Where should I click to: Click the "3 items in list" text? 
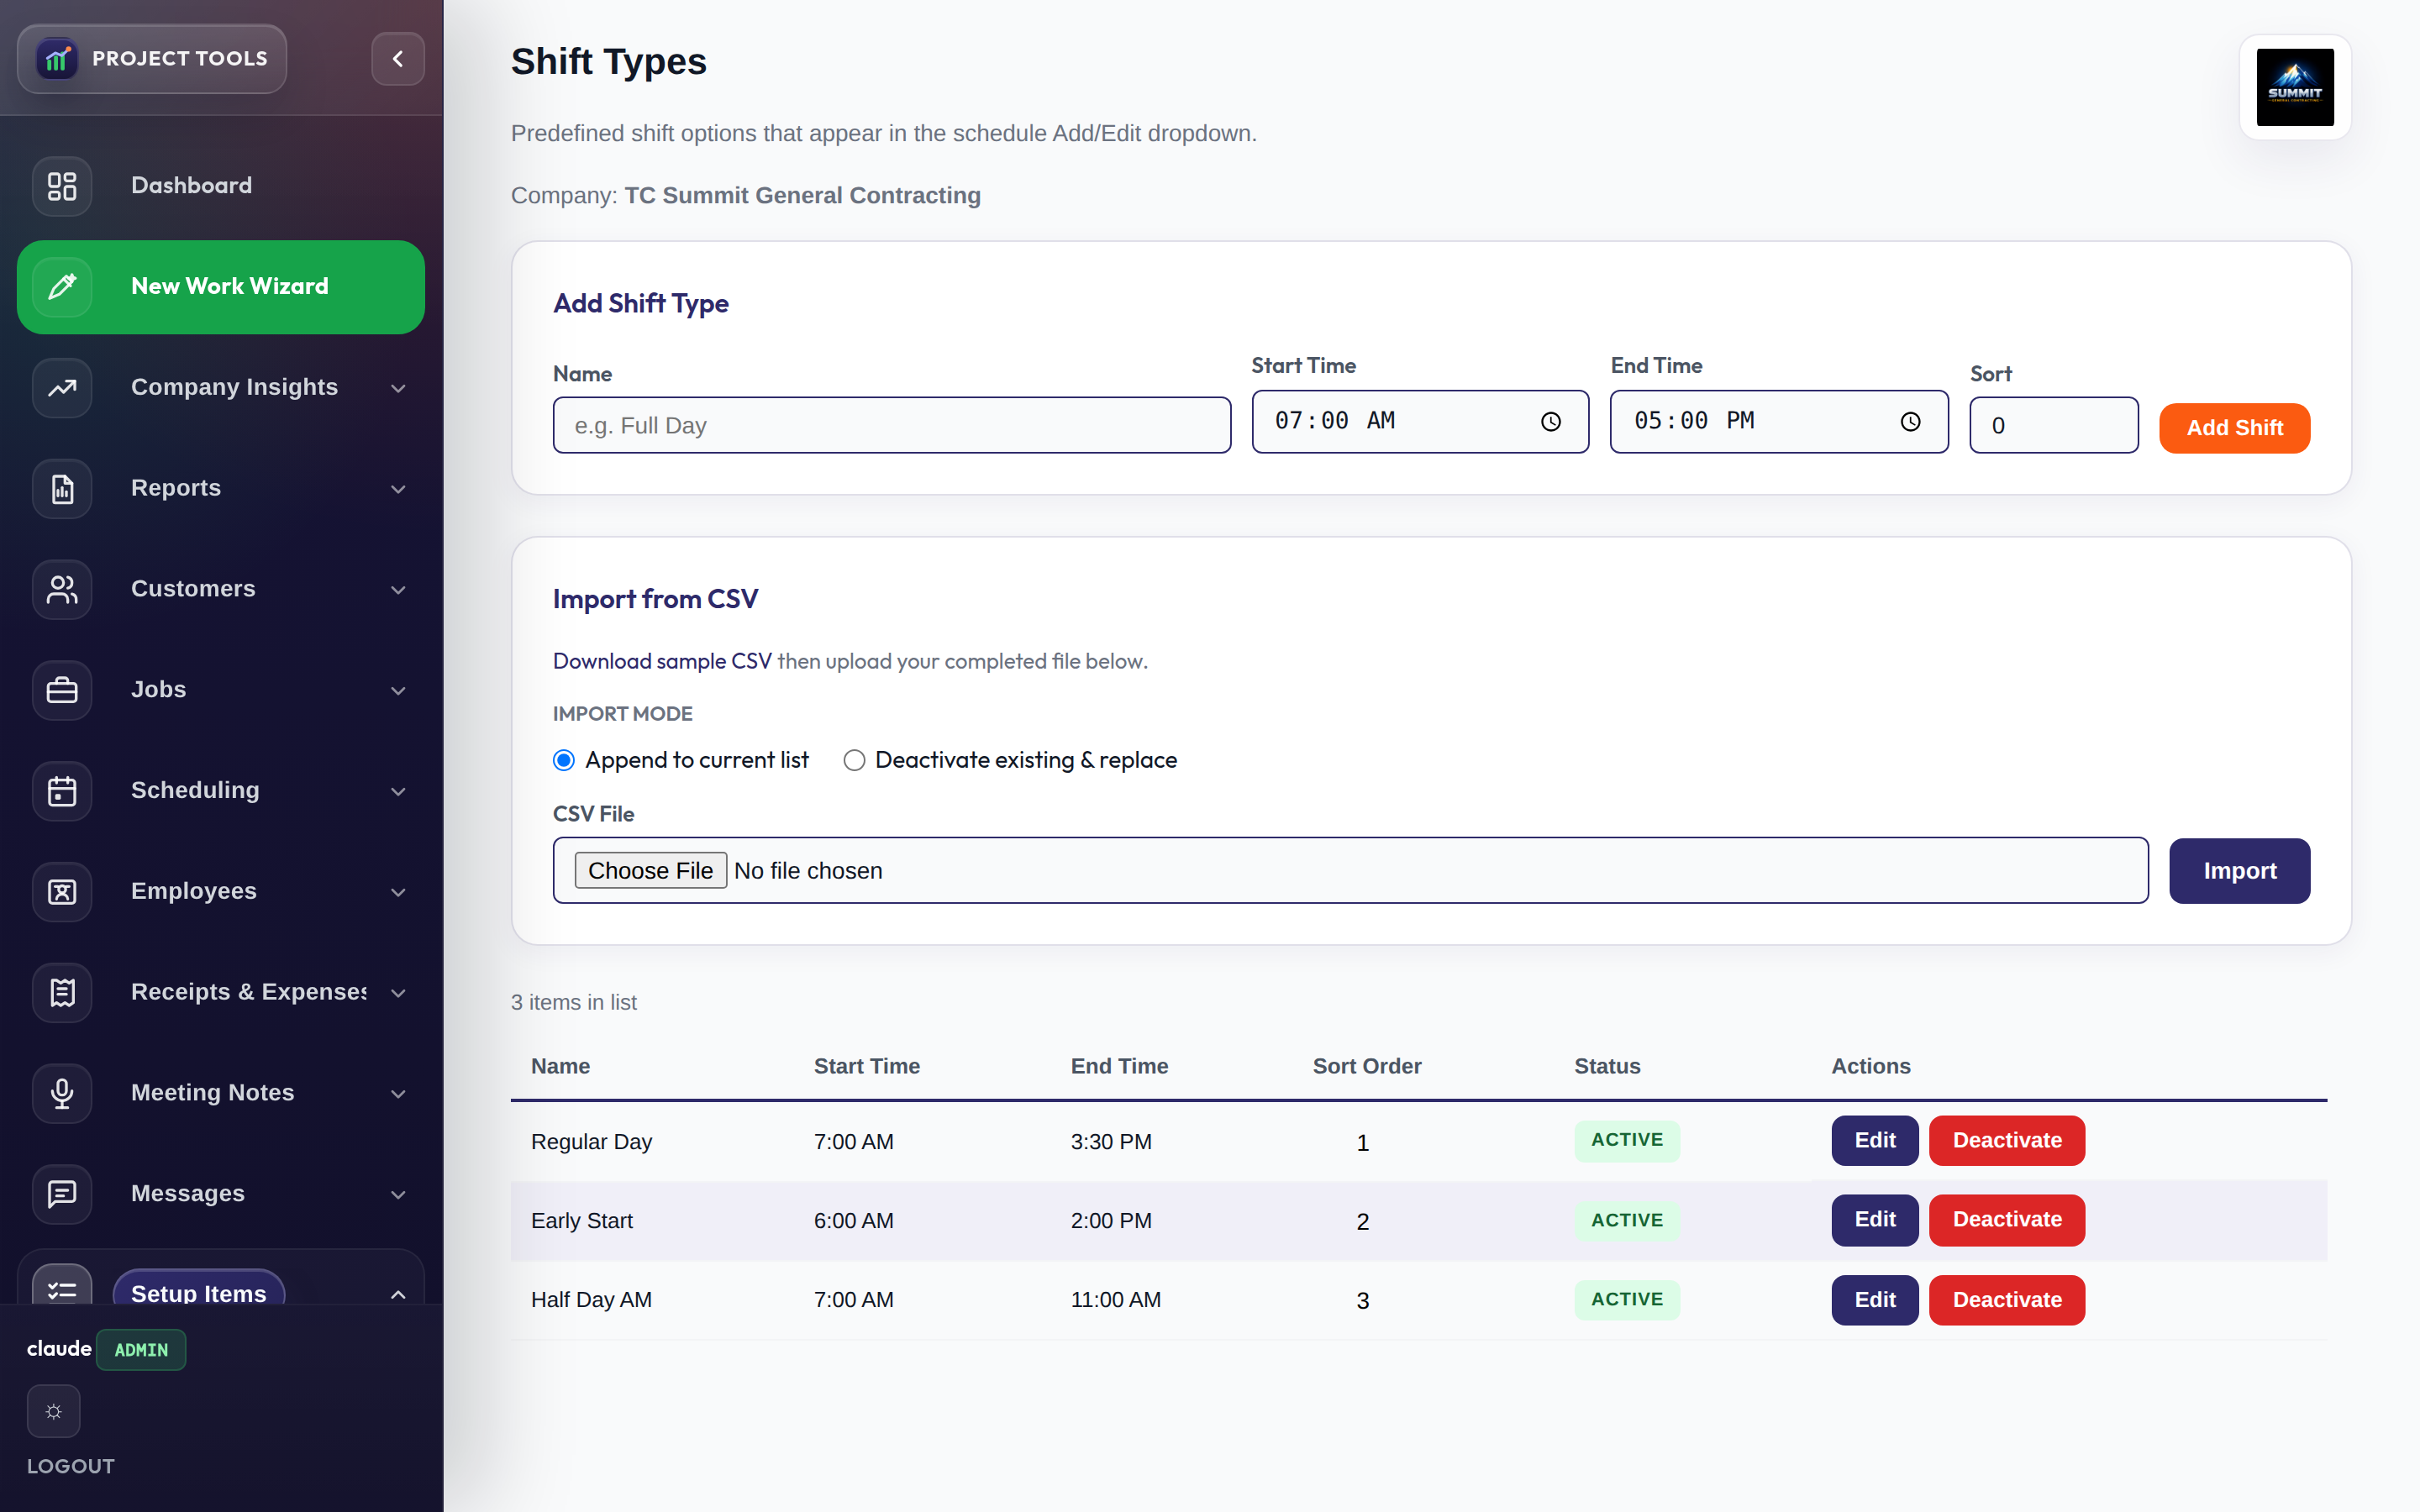point(573,1002)
